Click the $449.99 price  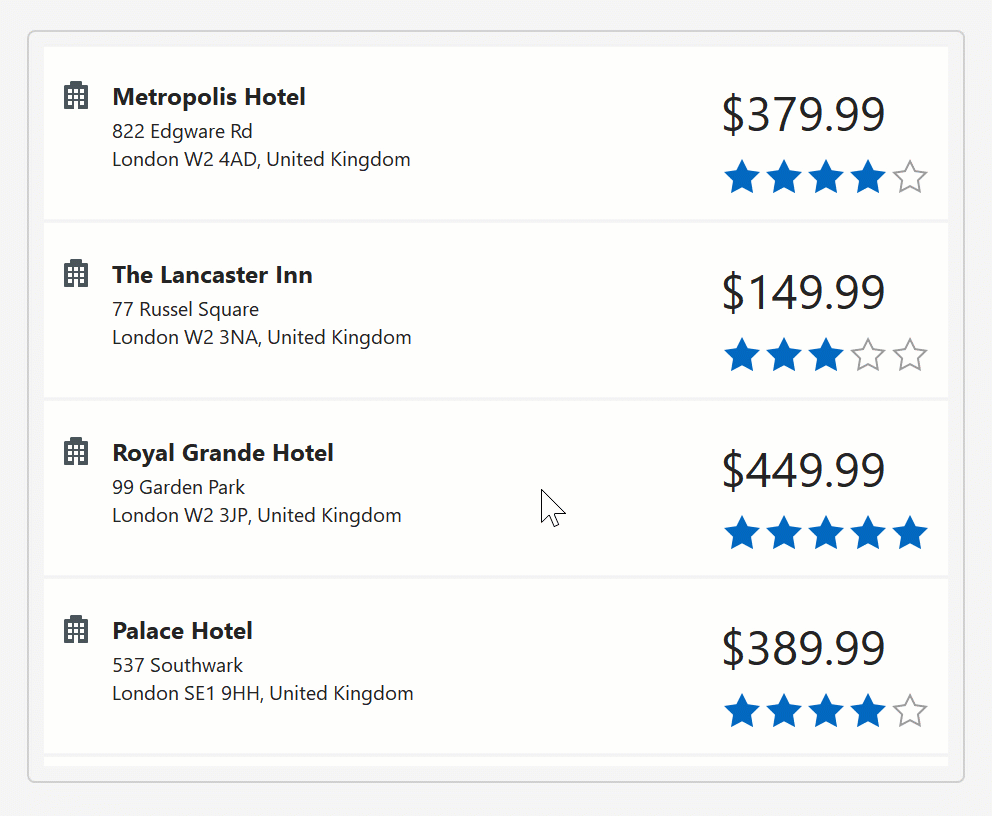803,470
